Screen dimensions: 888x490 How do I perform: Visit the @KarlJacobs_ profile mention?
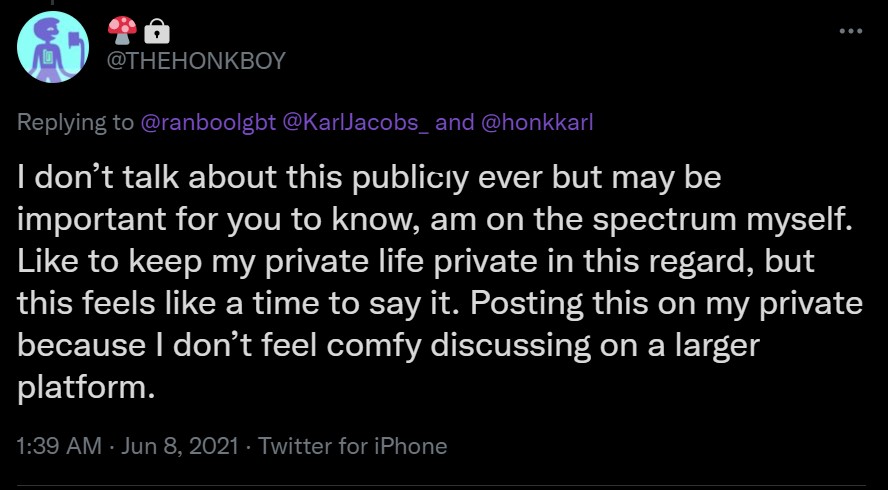tap(356, 122)
